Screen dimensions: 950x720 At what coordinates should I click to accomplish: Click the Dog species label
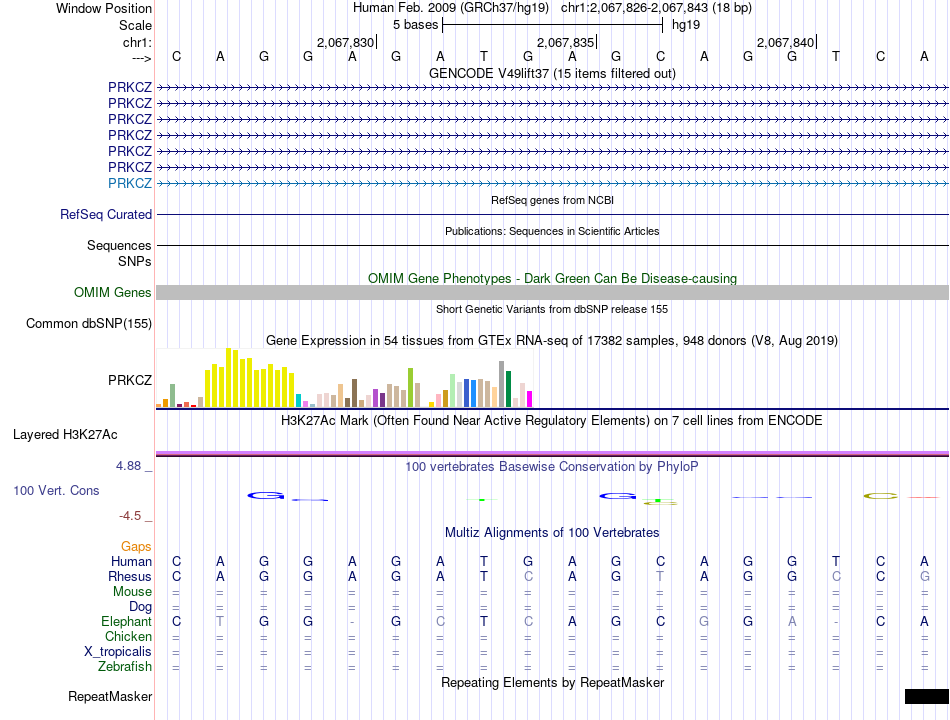(x=141, y=607)
